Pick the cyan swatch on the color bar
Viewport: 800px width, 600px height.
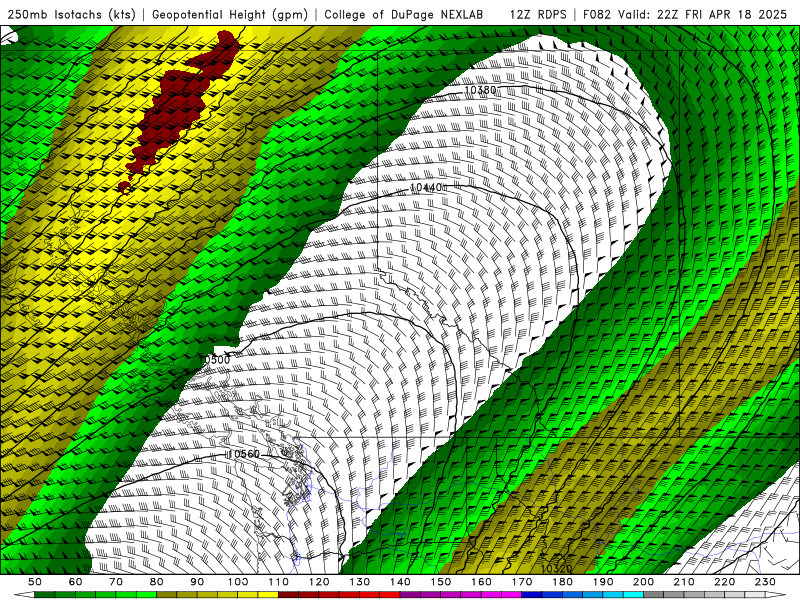(x=633, y=595)
